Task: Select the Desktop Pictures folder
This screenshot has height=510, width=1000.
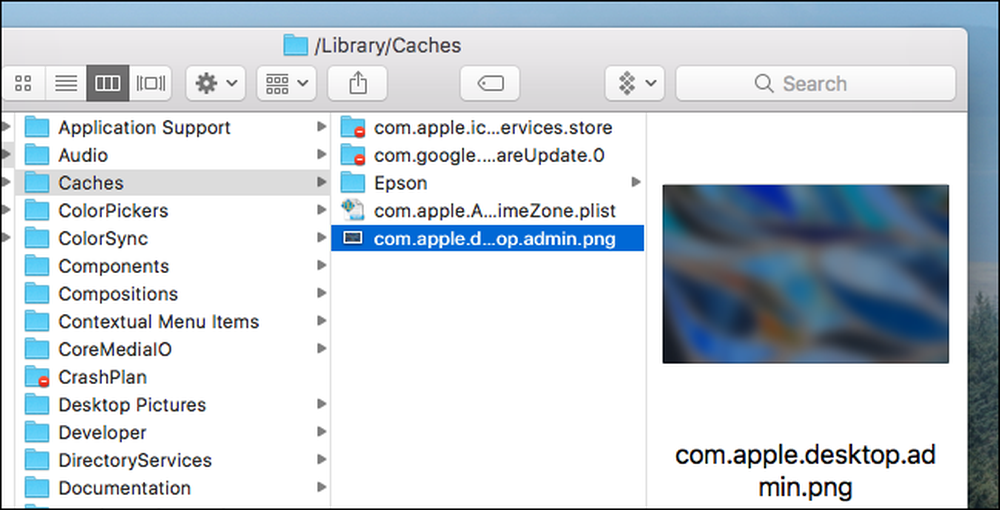Action: click(173, 405)
